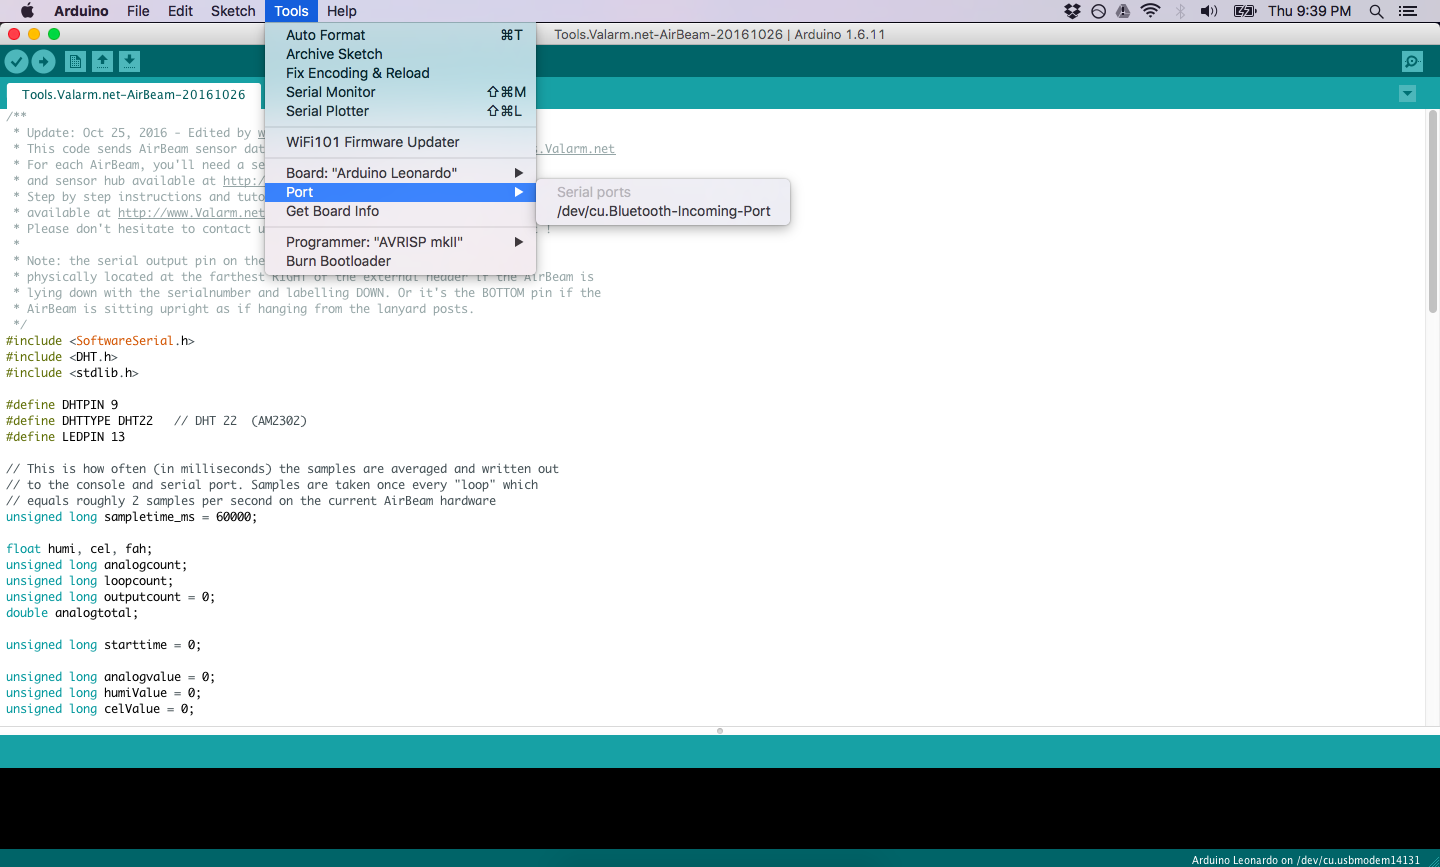
Task: Click the clock showing Thu 9:39 PM
Action: pyautogui.click(x=1309, y=11)
